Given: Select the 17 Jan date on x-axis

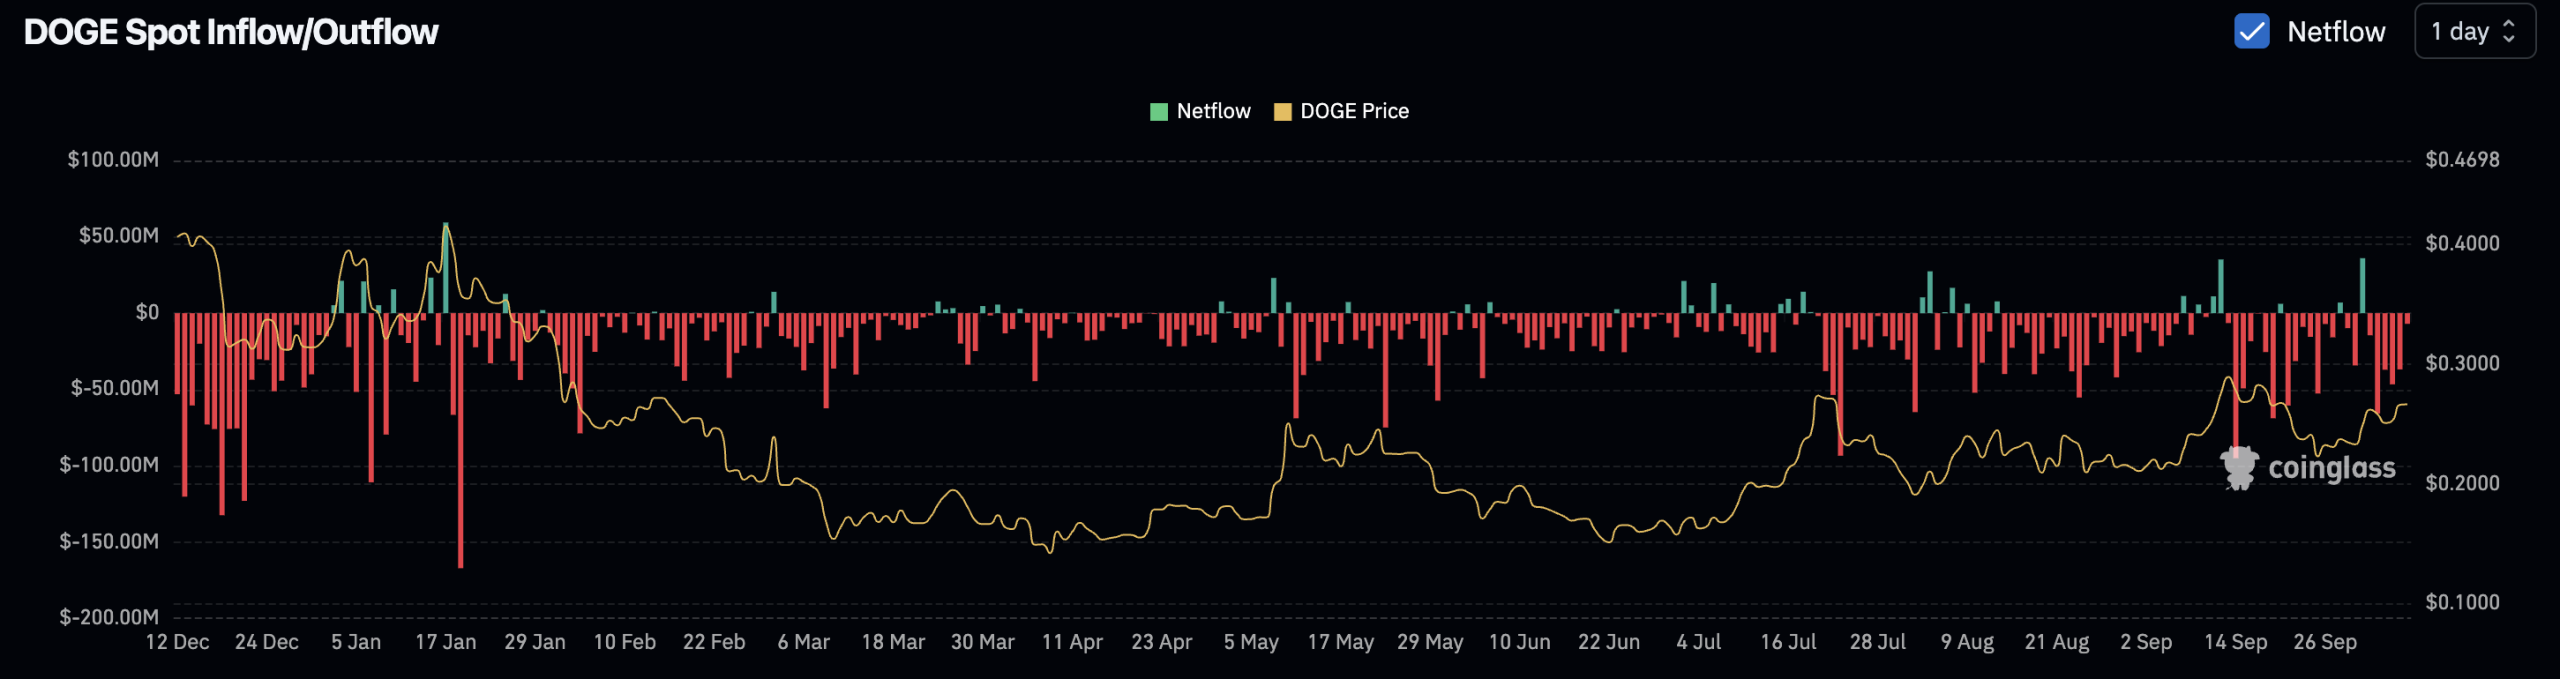Looking at the screenshot, I should (x=445, y=642).
